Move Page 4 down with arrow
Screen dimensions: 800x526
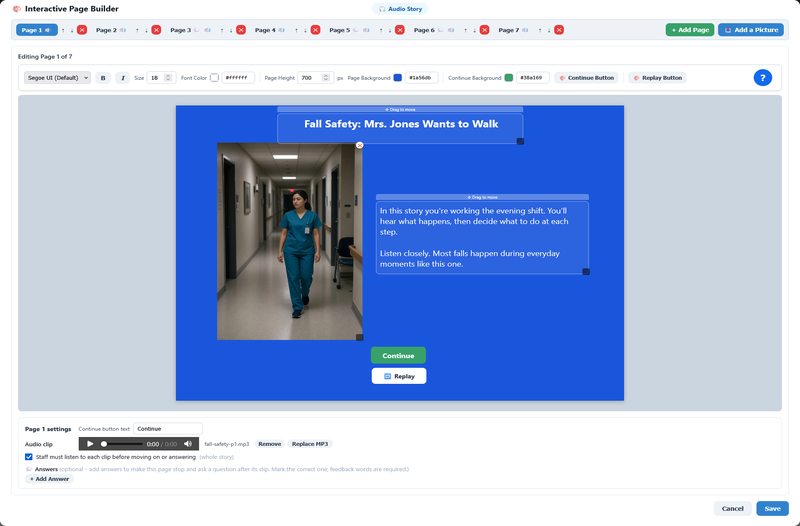point(306,30)
